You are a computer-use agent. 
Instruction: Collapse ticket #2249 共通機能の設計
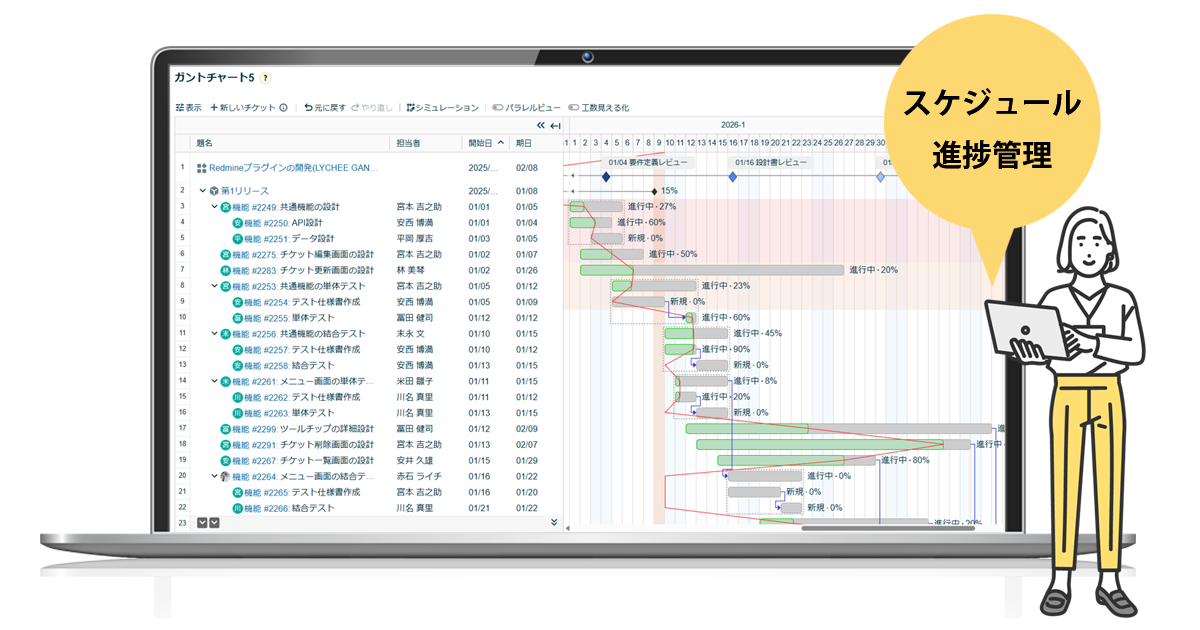coord(214,207)
